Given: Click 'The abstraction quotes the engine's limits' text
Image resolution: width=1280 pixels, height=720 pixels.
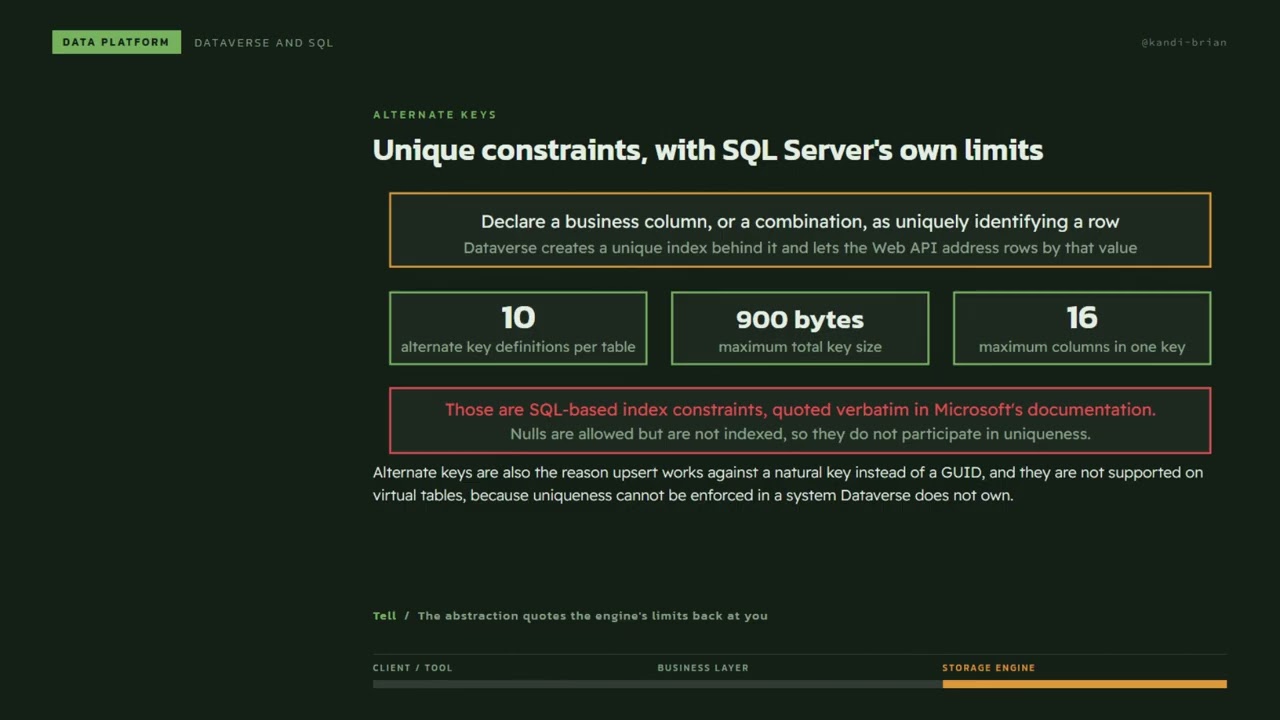Looking at the screenshot, I should click(593, 616).
